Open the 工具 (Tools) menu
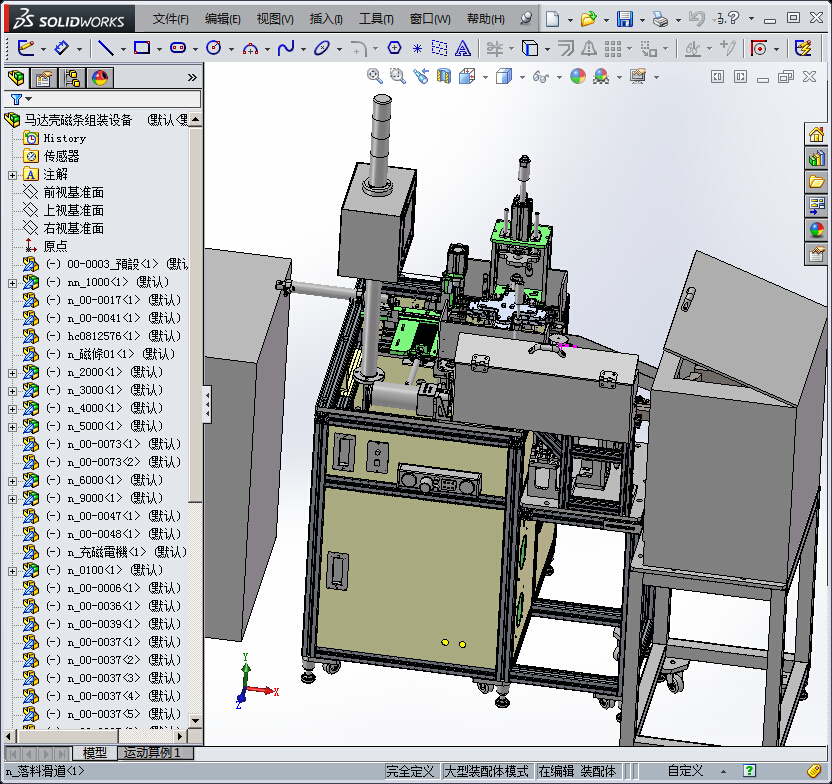Screen dimensions: 832x784 (x=376, y=19)
